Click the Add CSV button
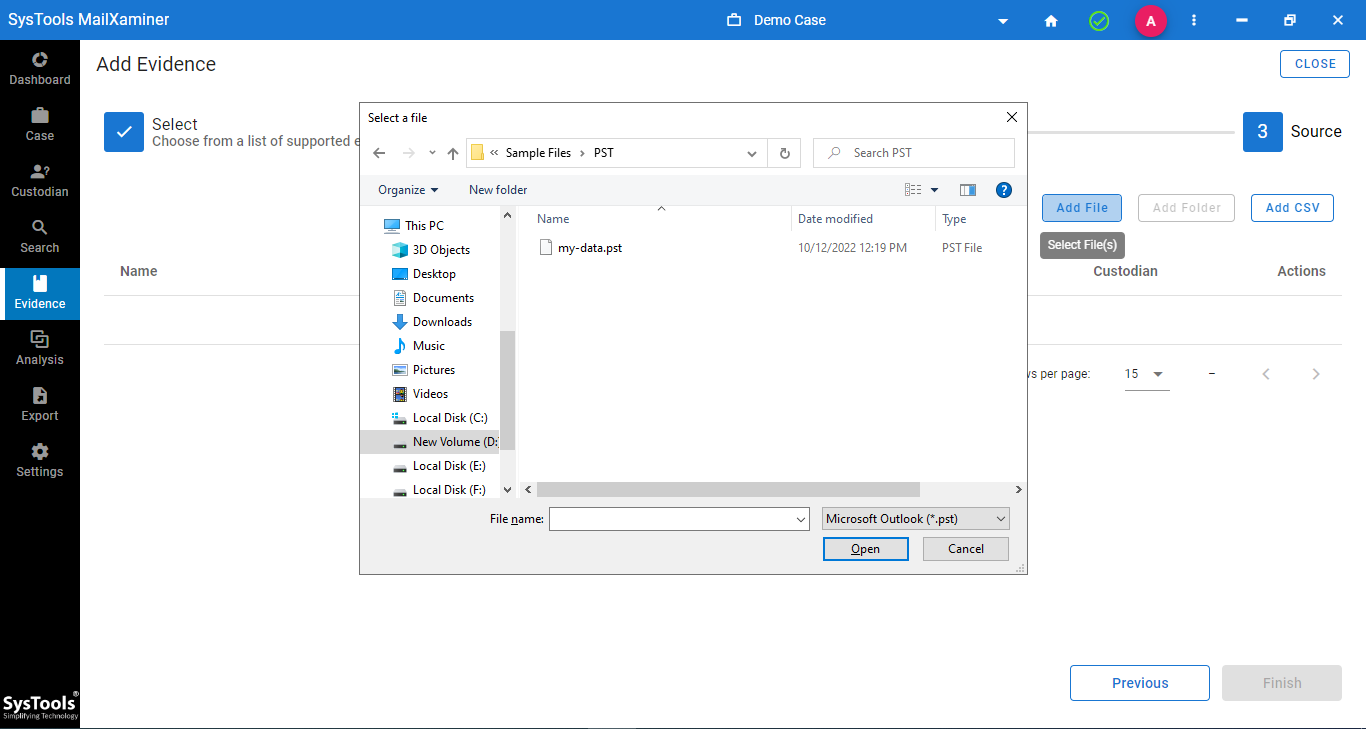The width and height of the screenshot is (1366, 729). coord(1292,208)
